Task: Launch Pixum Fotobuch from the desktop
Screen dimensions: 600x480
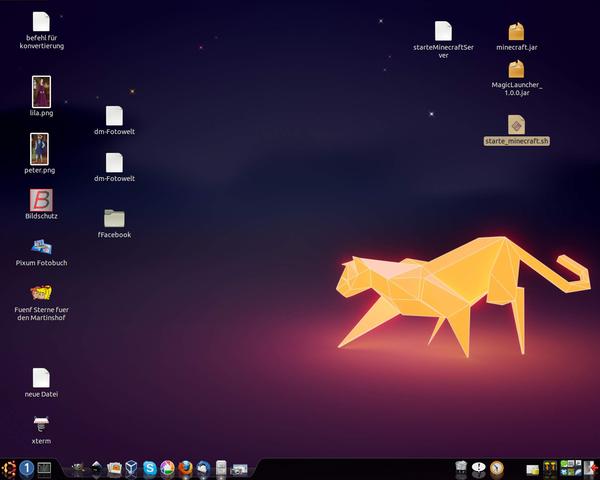Action: pos(41,247)
